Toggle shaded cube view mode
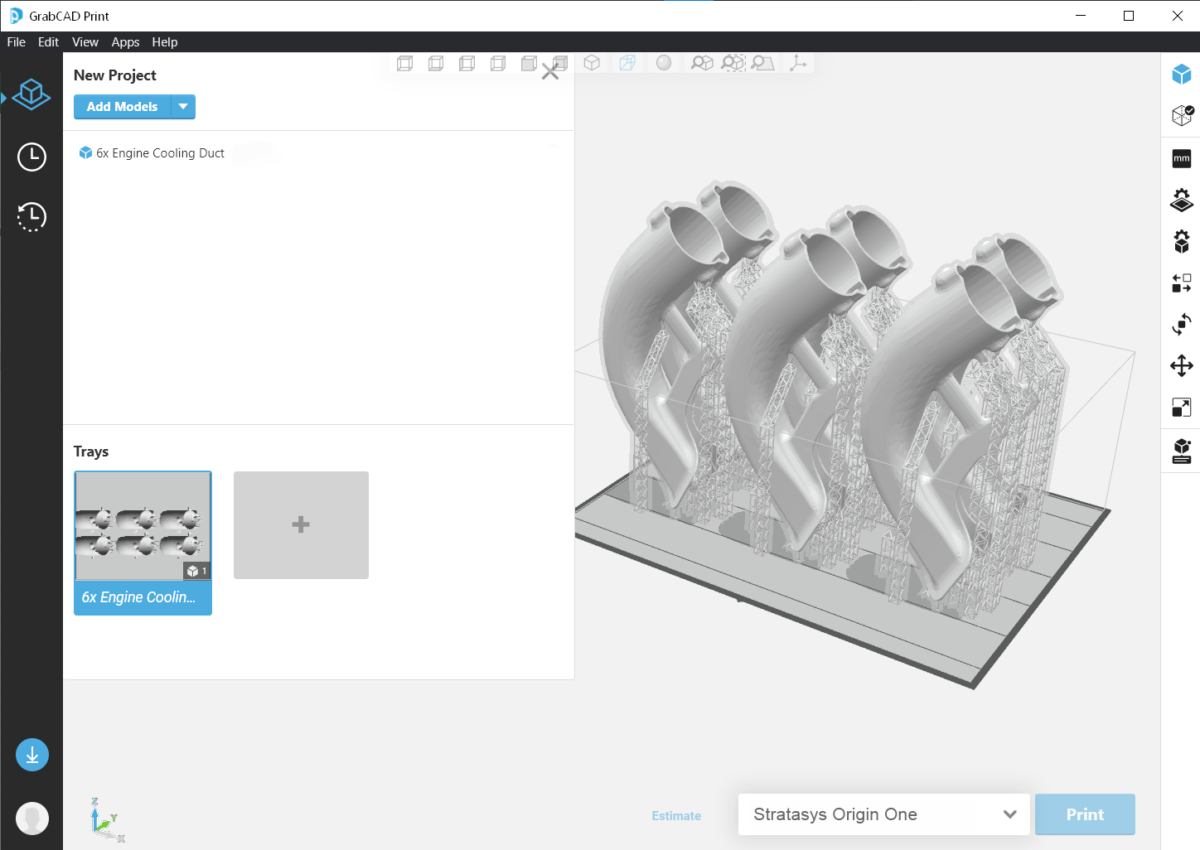The width and height of the screenshot is (1200, 850). click(x=592, y=62)
